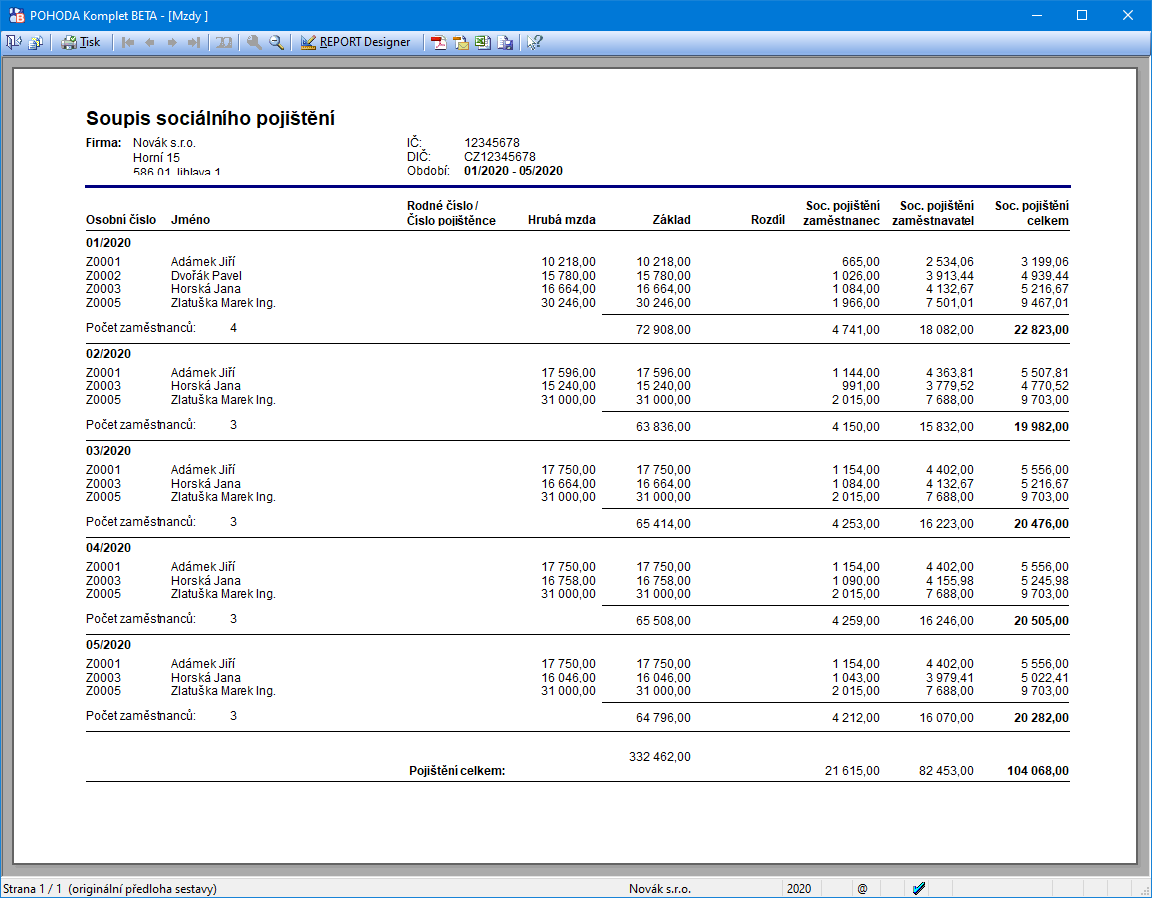Image resolution: width=1152 pixels, height=898 pixels.
Task: Go to last page arrow
Action: pyautogui.click(x=194, y=43)
